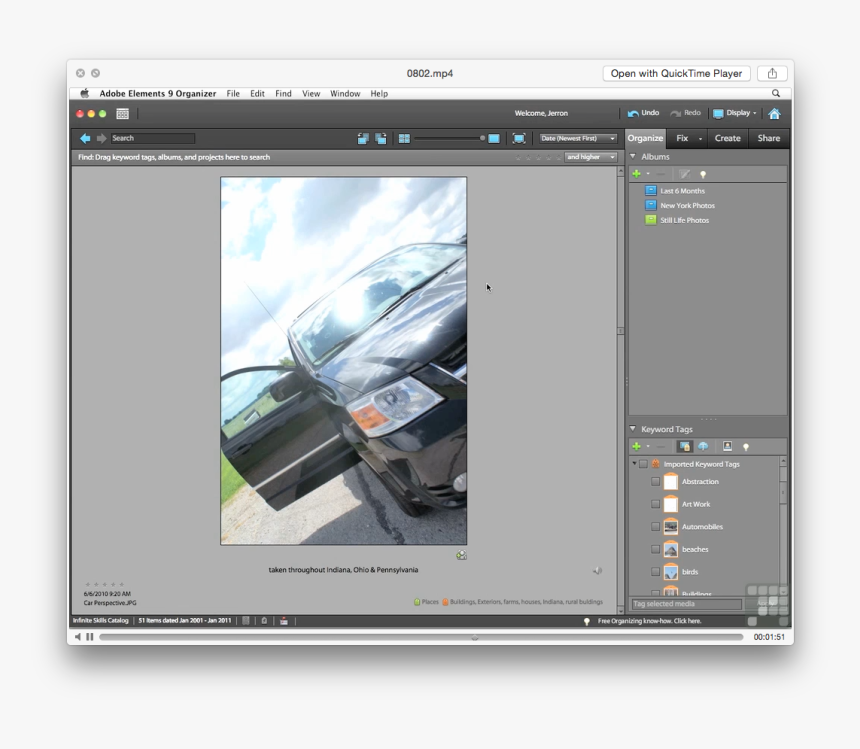The height and width of the screenshot is (749, 860).
Task: Open the Find menu
Action: (x=283, y=93)
